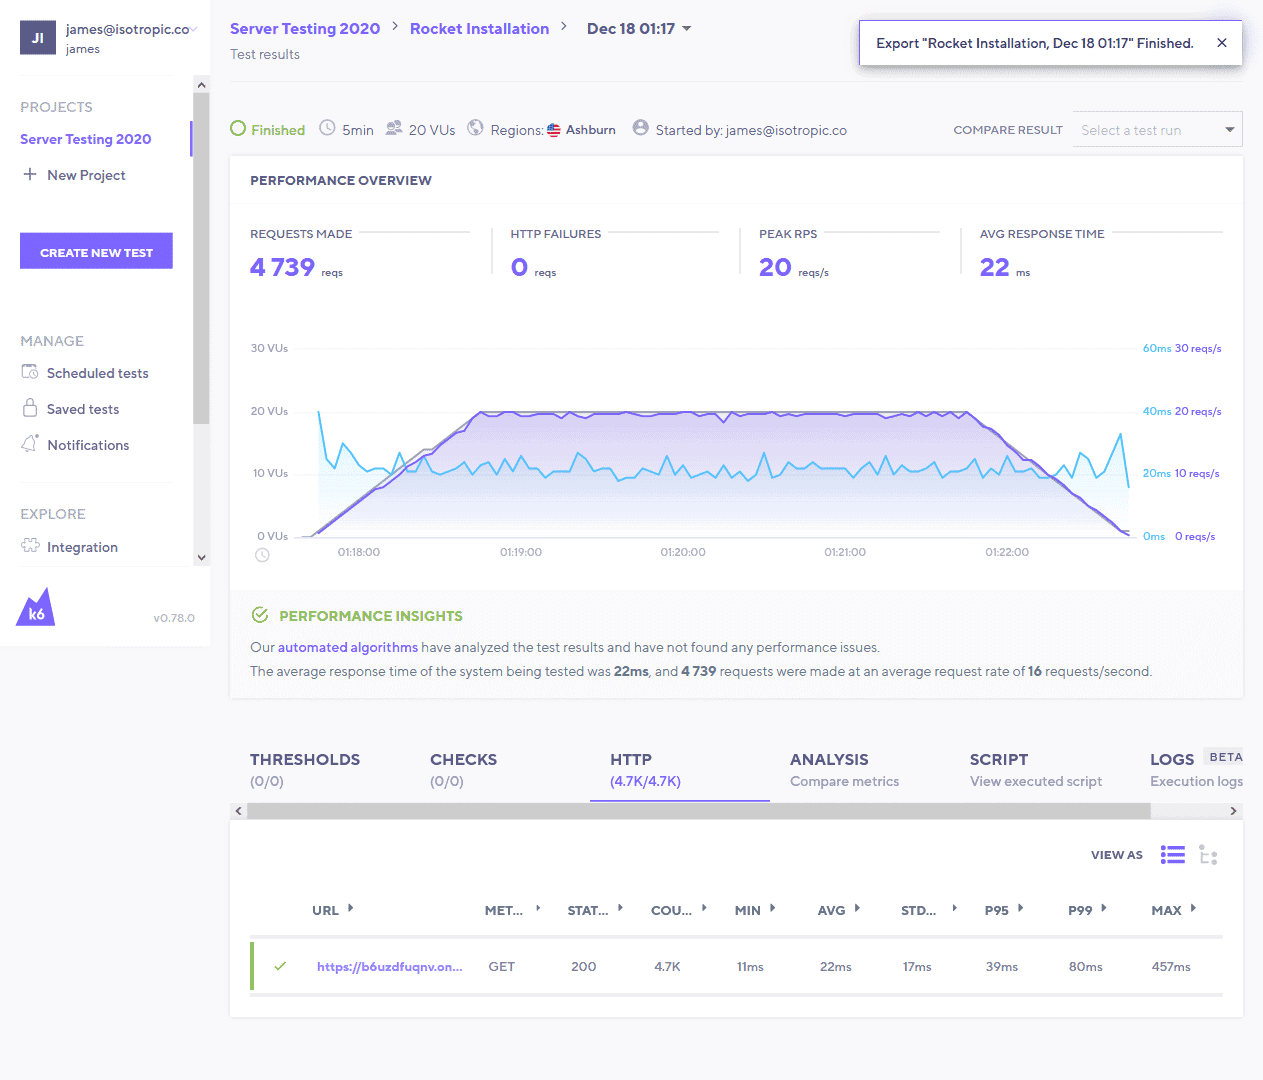
Task: Click the sidebar scrollbar up arrow
Action: (x=202, y=85)
